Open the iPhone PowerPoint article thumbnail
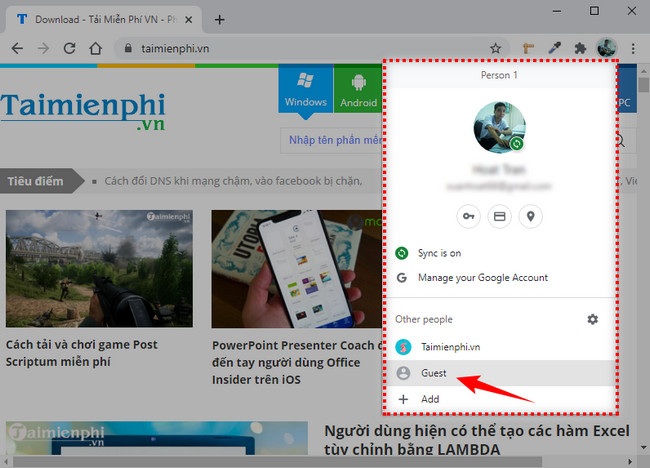This screenshot has height=468, width=650. pyautogui.click(x=297, y=269)
